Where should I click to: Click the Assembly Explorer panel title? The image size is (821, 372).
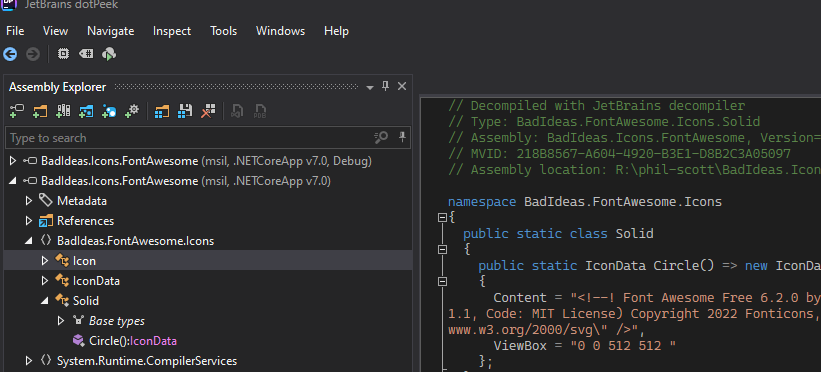[58, 87]
